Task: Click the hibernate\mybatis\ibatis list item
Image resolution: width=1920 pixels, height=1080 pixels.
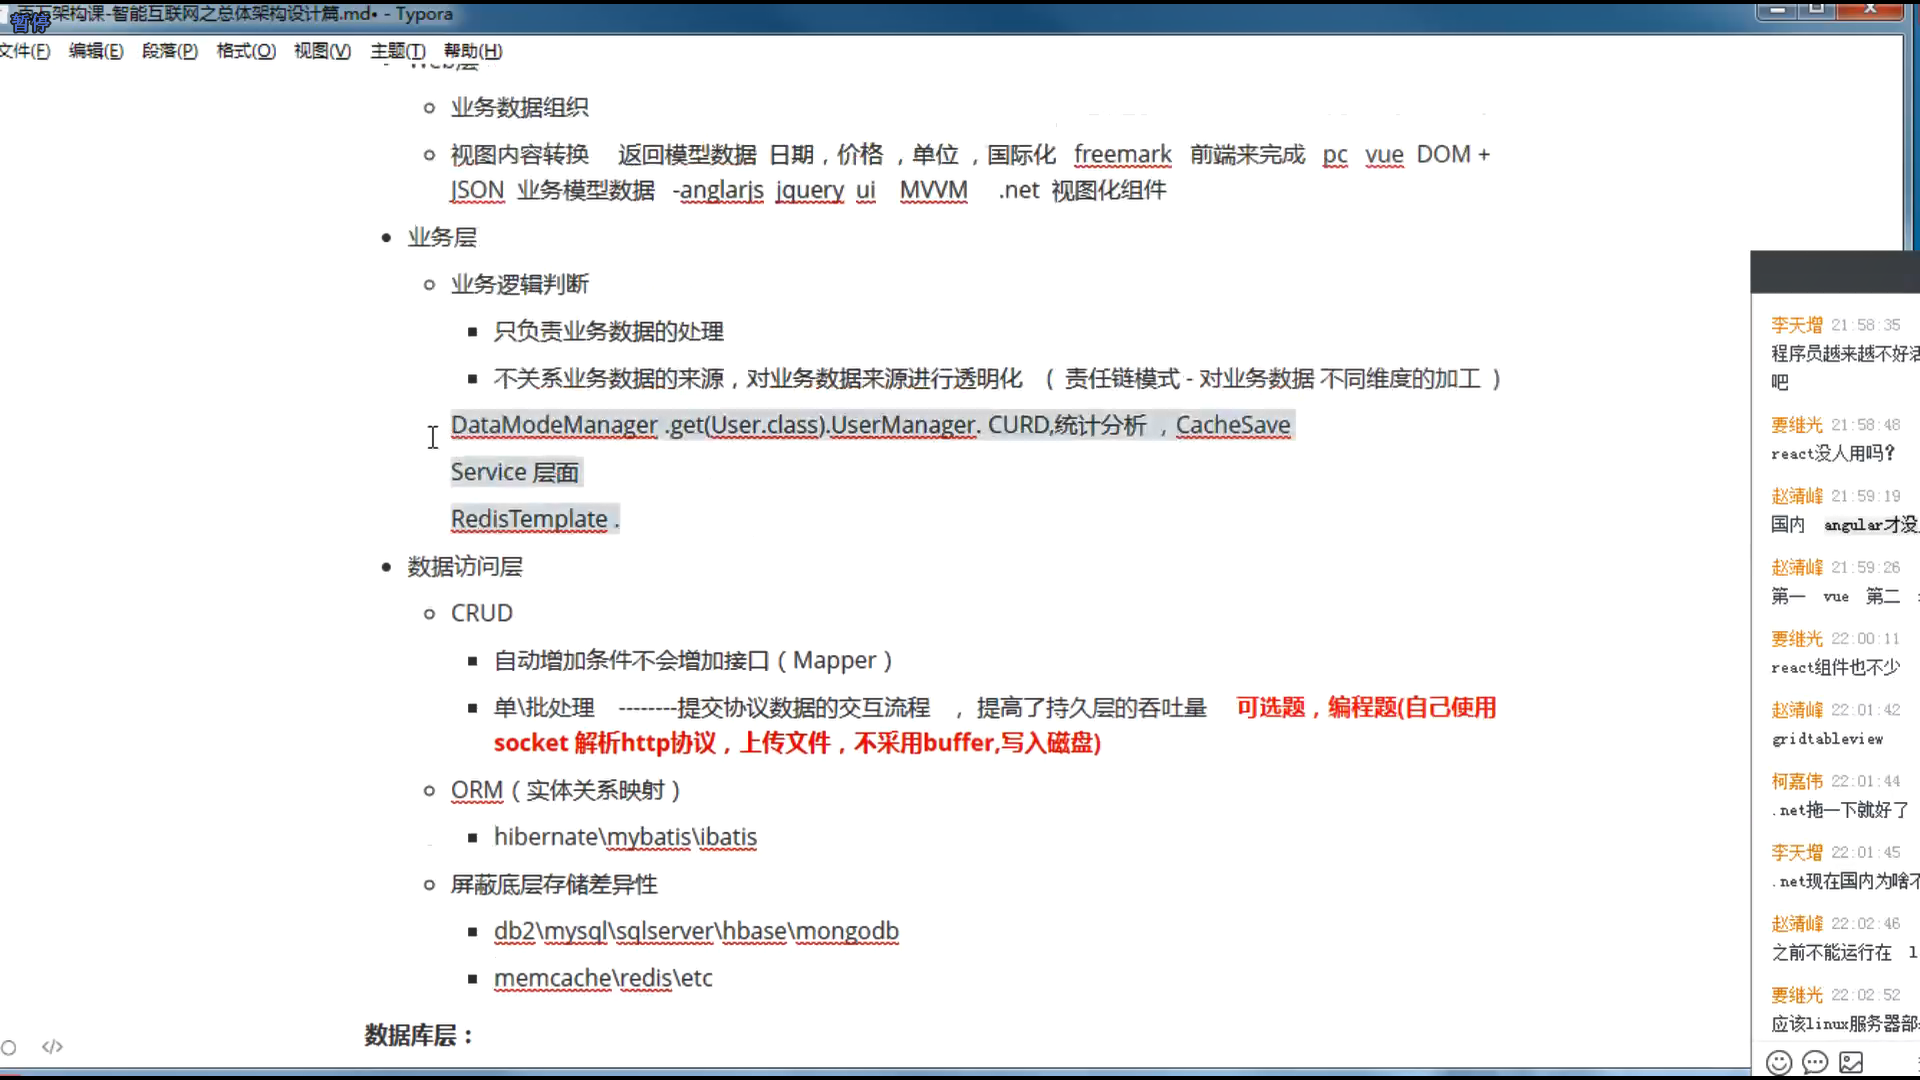Action: (625, 837)
